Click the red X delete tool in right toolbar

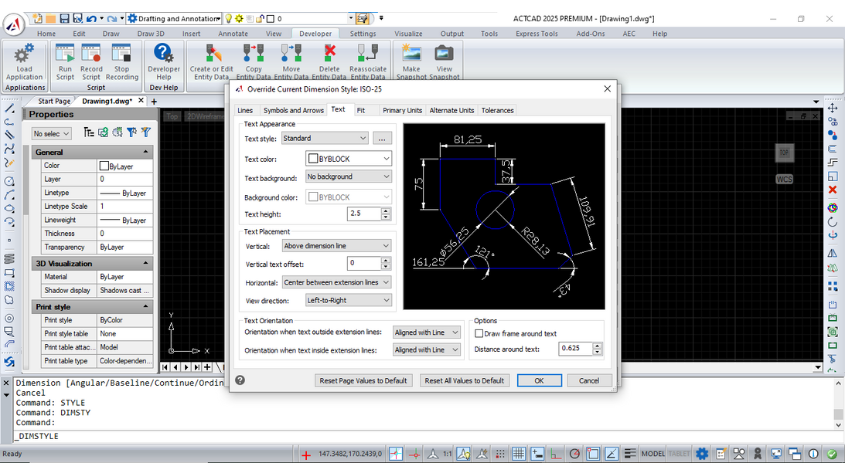coord(833,190)
